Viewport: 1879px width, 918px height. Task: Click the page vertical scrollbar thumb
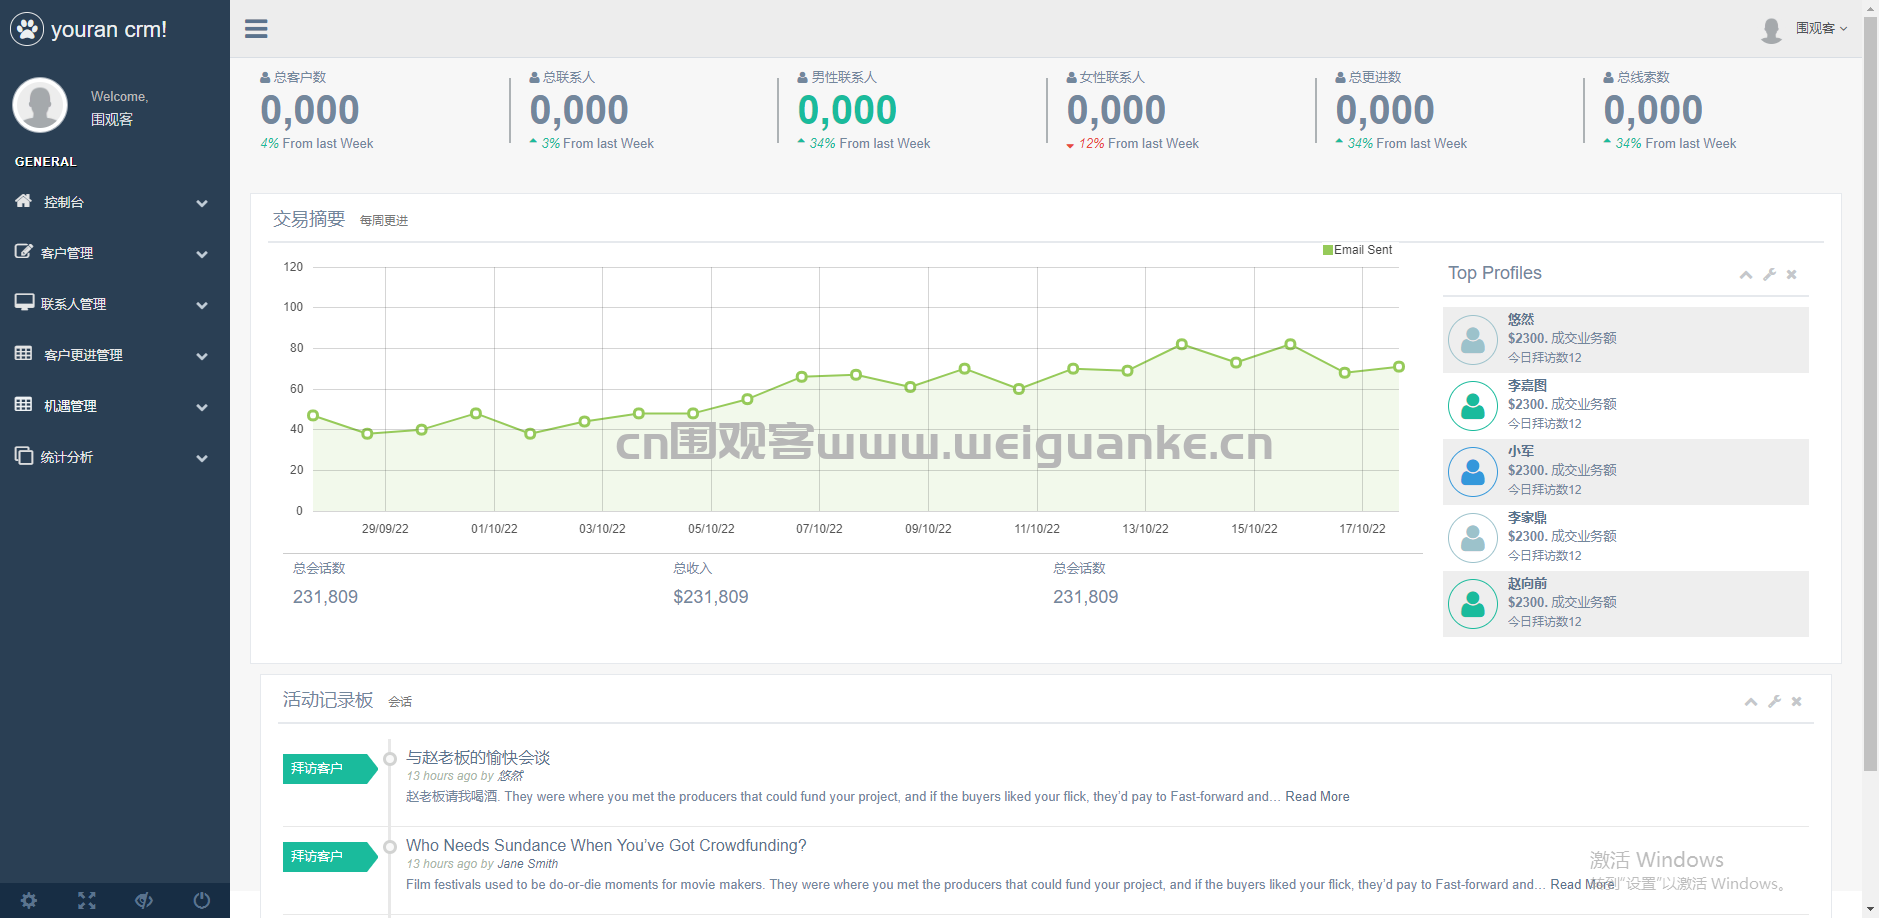point(1870,393)
